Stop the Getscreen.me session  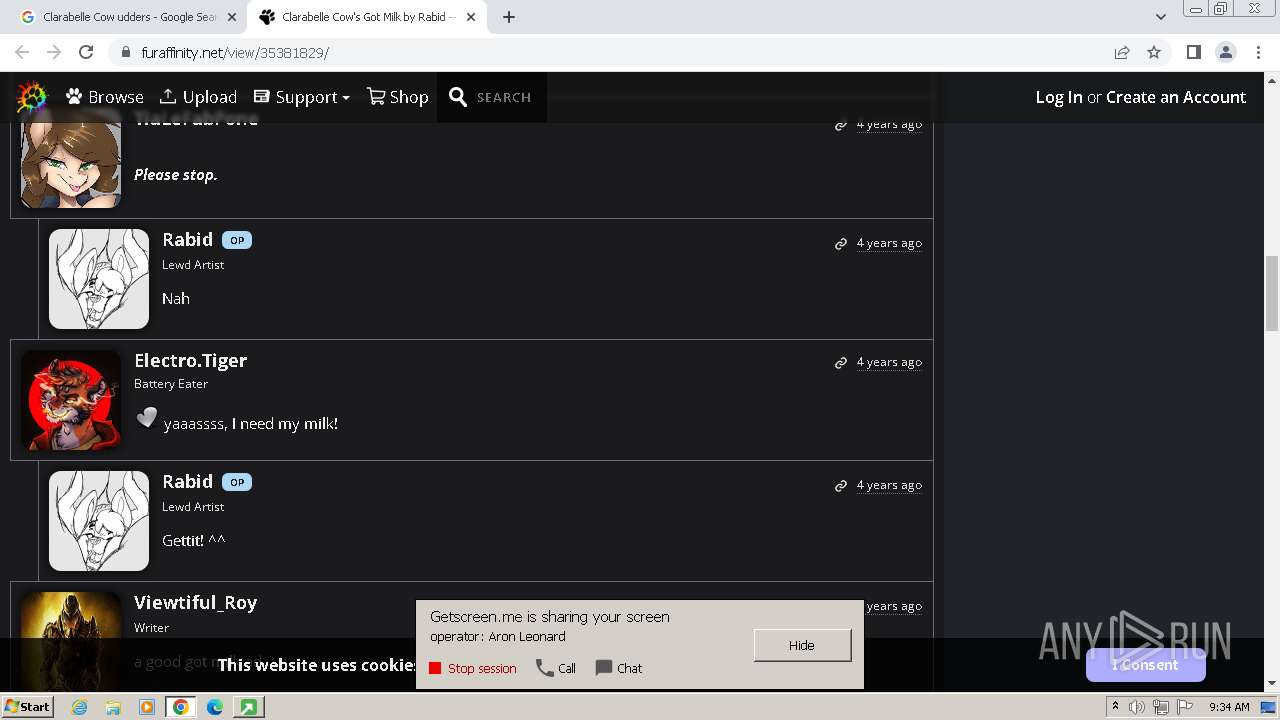point(473,668)
